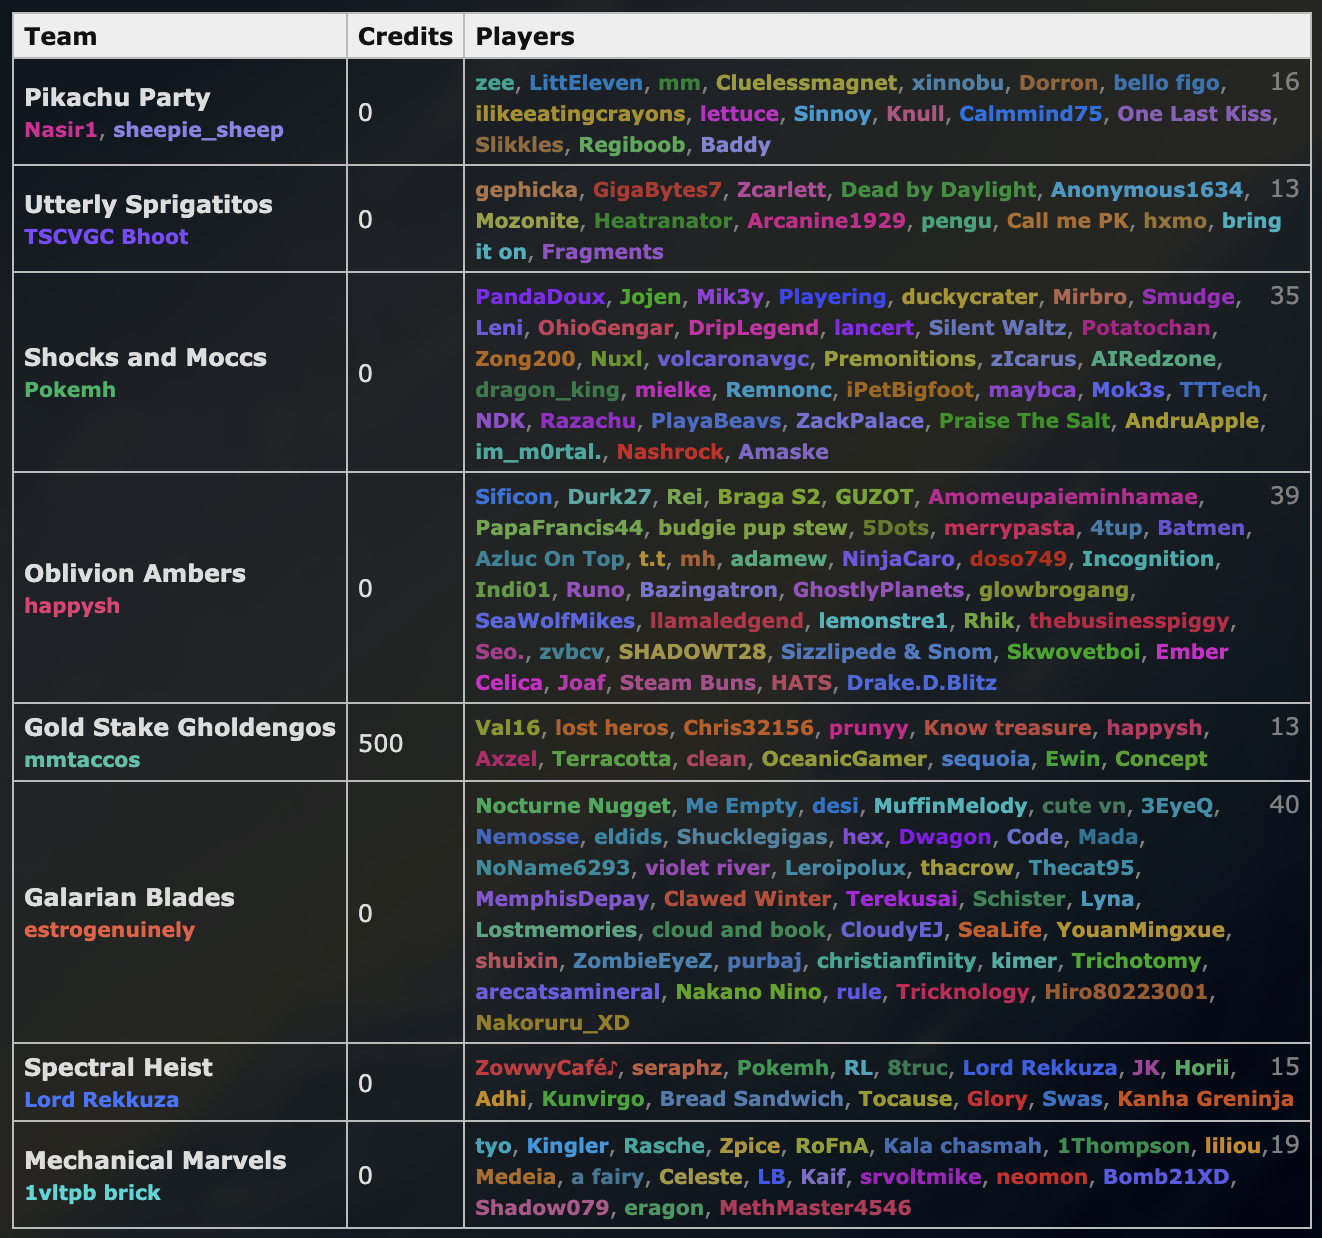Select player Nakoruru_XD
1322x1238 pixels.
tap(552, 1023)
